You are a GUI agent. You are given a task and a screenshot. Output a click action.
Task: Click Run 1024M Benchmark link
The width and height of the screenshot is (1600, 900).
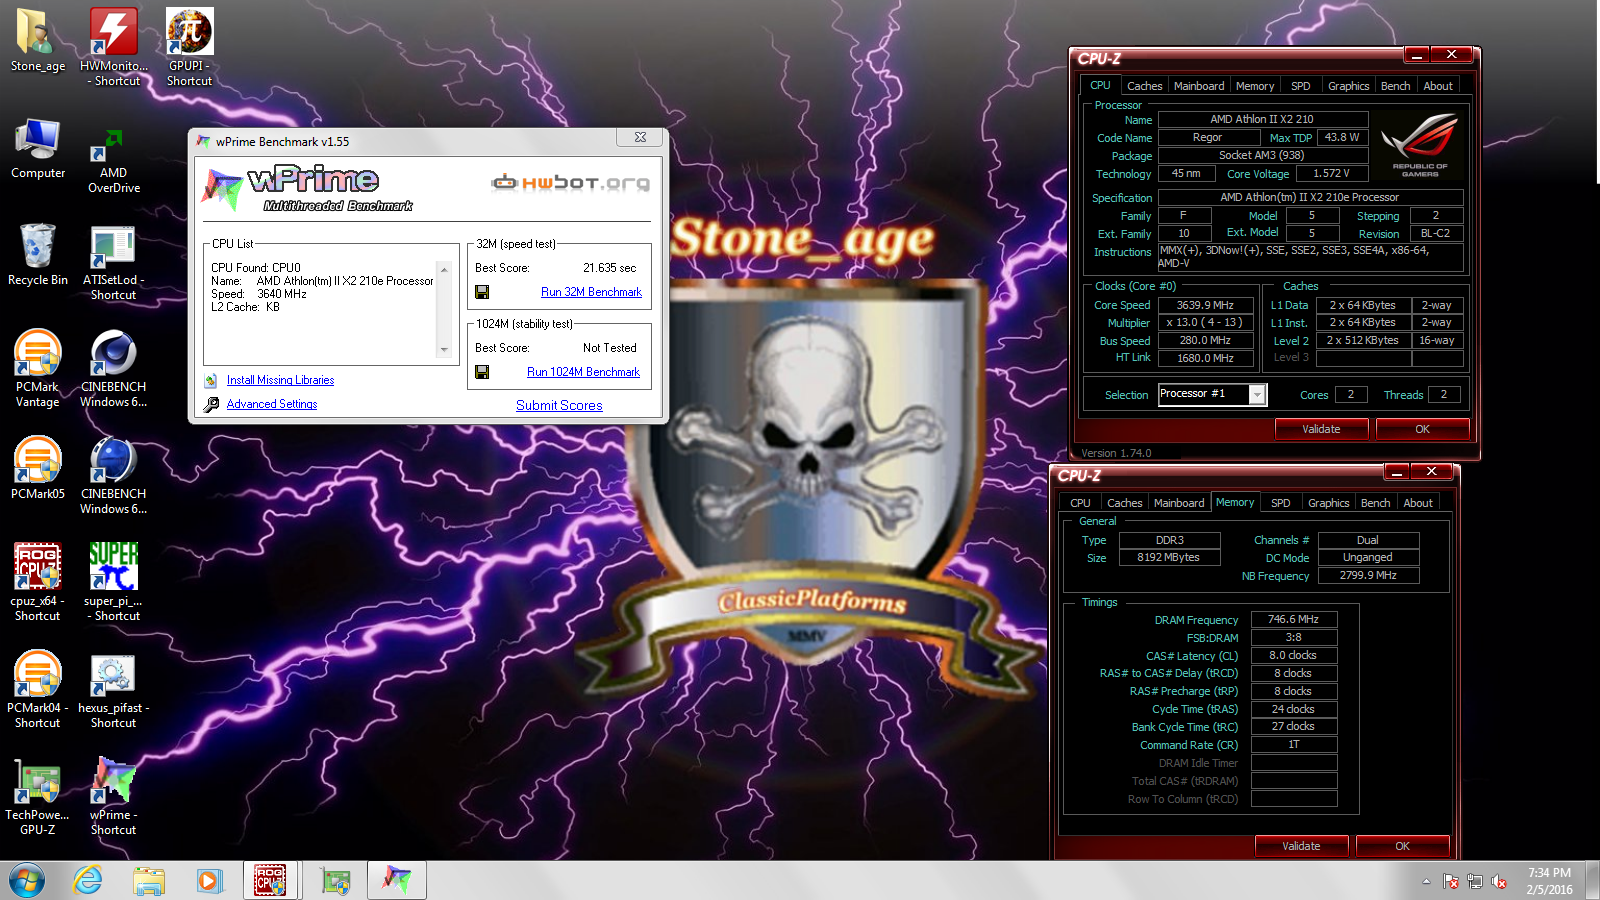[x=583, y=372]
